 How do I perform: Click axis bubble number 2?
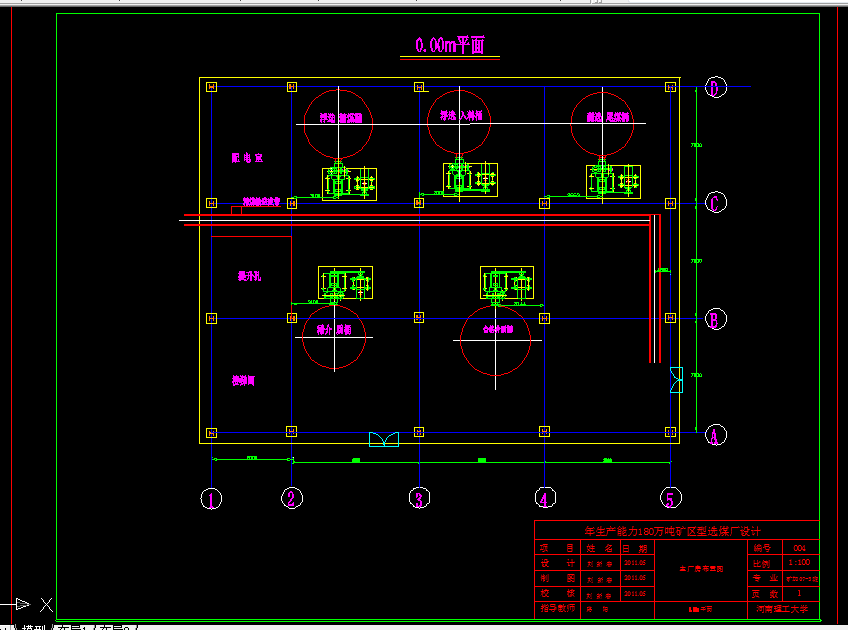(x=292, y=498)
